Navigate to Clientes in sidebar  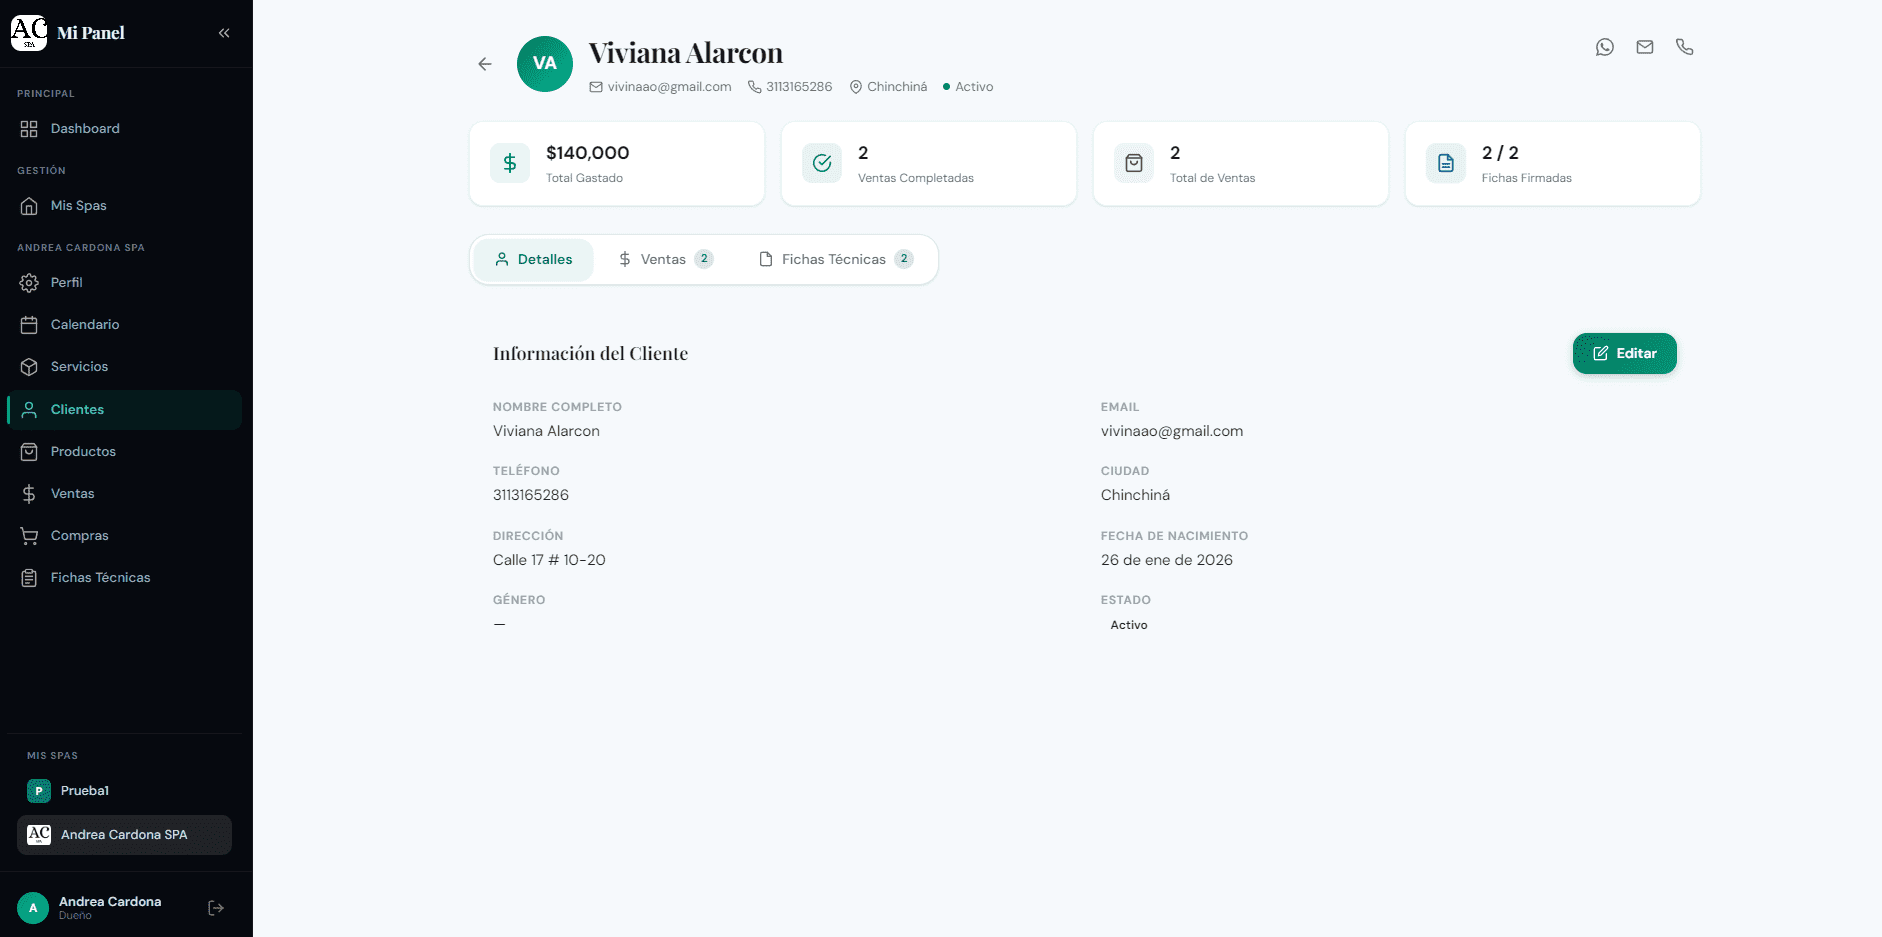point(77,409)
